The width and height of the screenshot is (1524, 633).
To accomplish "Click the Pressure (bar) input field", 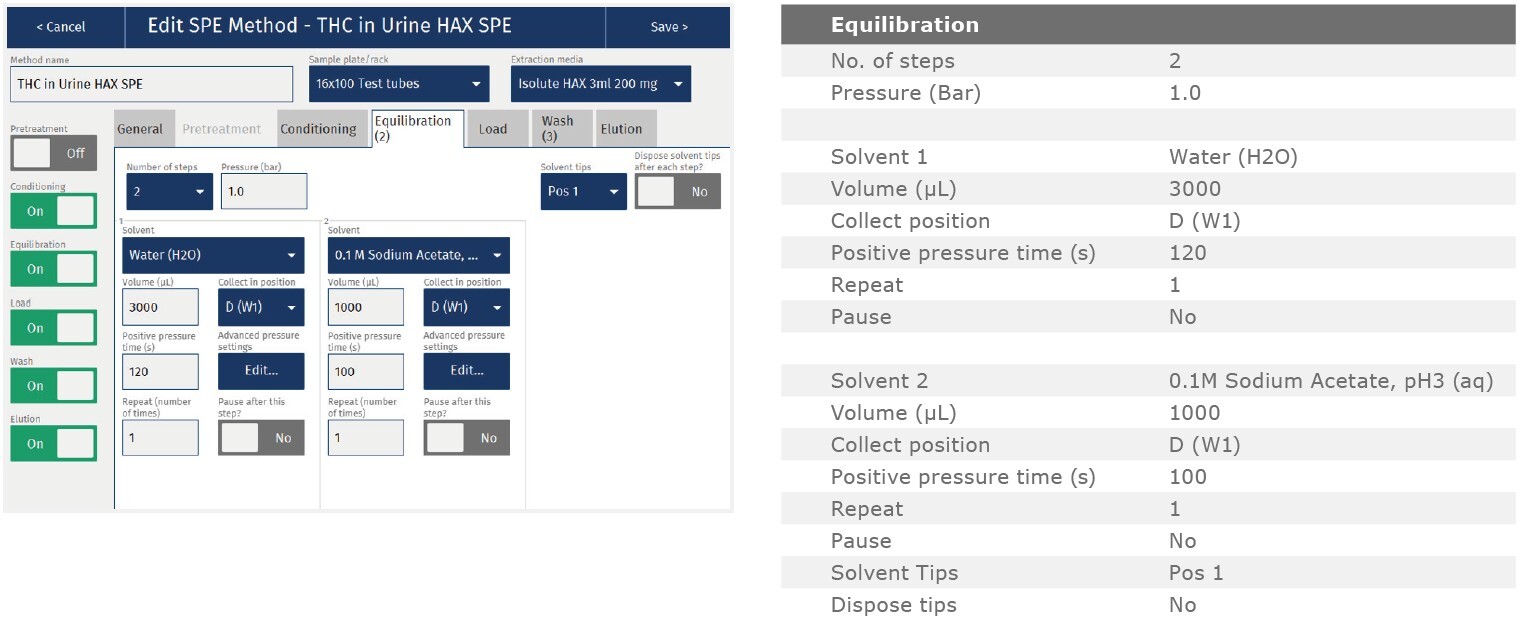I will (263, 191).
